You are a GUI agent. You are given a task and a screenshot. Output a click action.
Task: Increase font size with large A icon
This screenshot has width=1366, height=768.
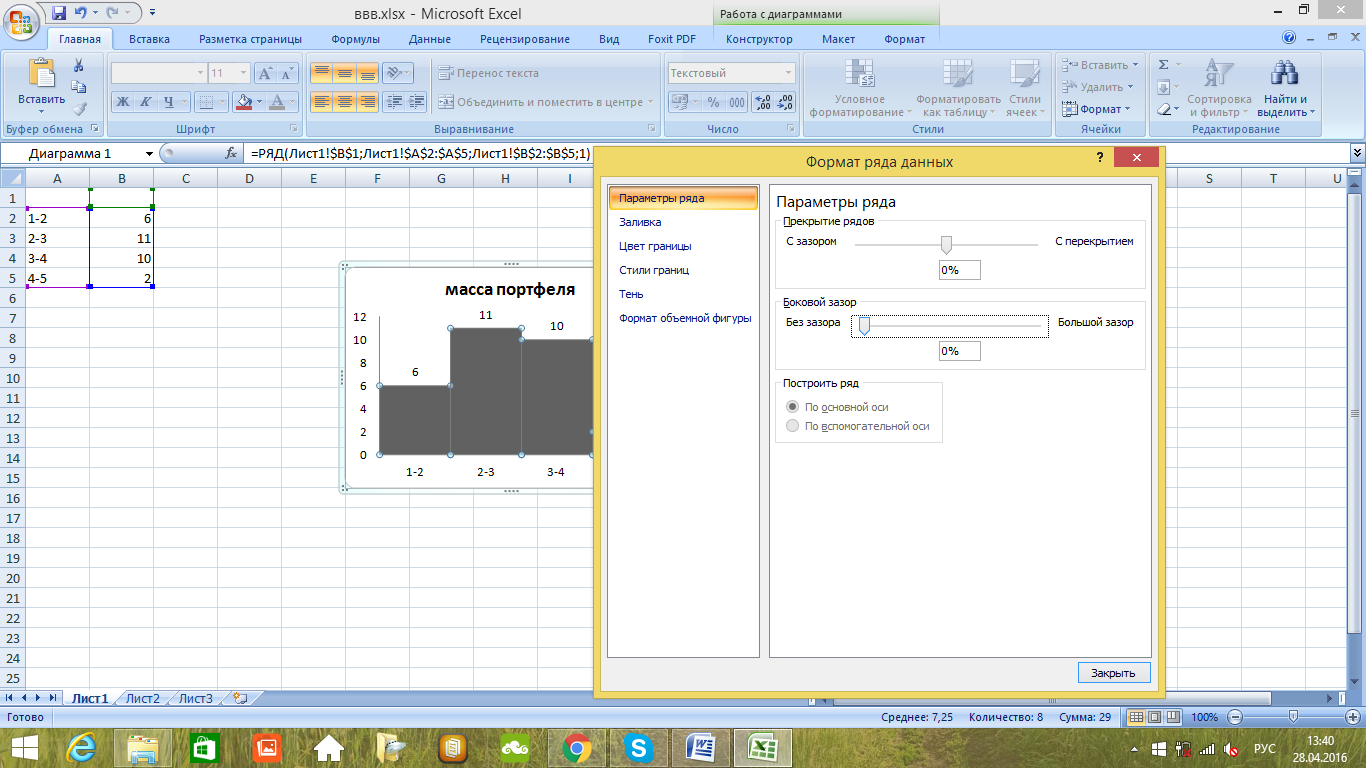click(265, 73)
